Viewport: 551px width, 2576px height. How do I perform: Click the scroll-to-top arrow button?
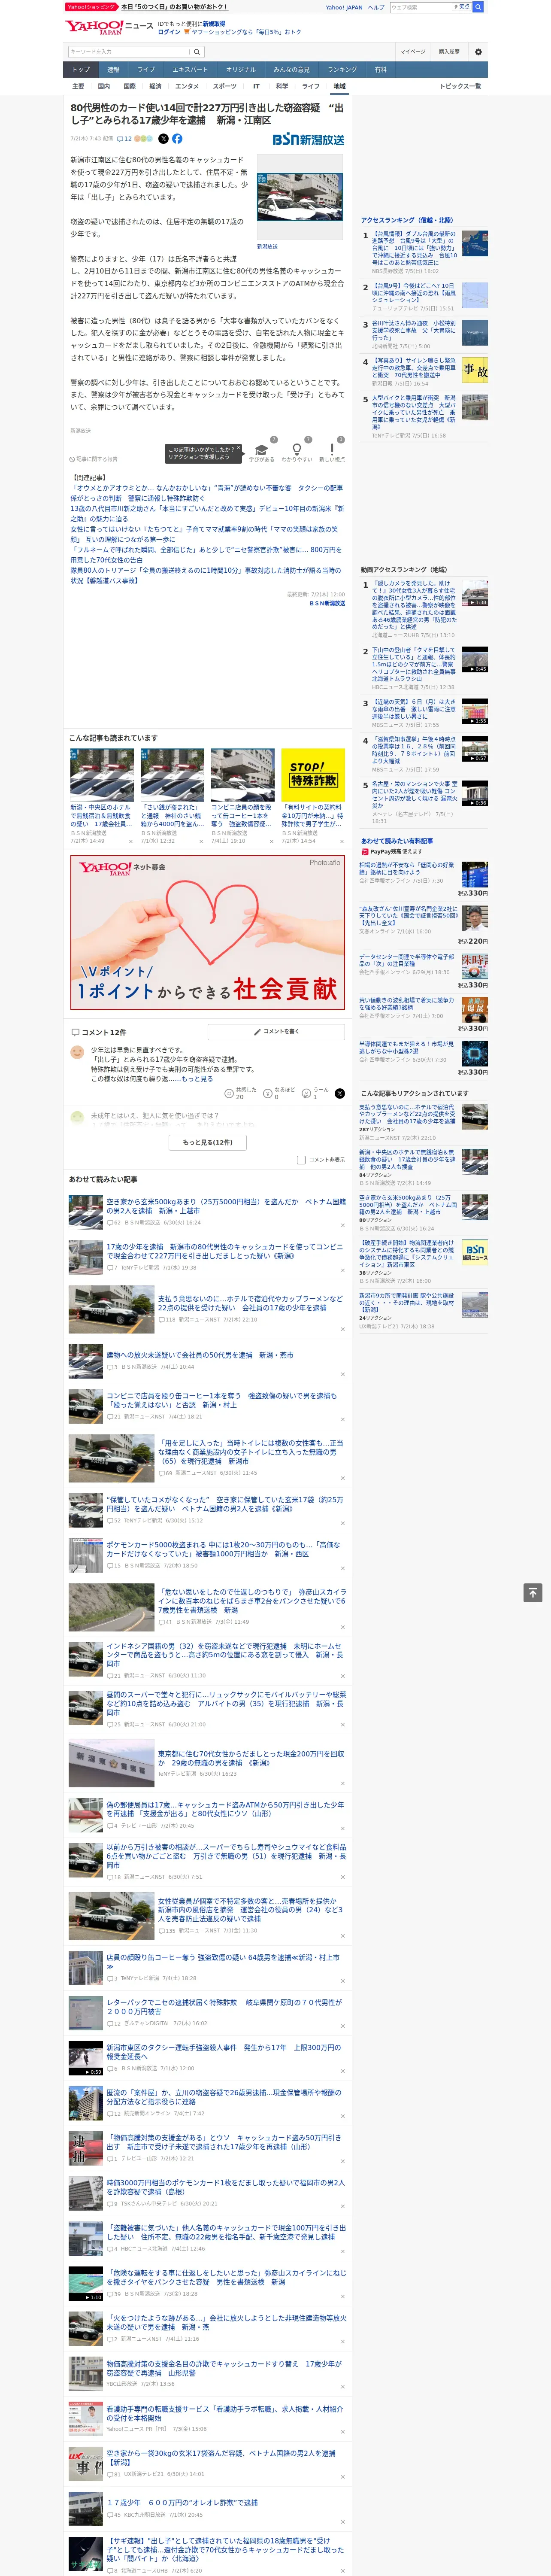pyautogui.click(x=533, y=1593)
